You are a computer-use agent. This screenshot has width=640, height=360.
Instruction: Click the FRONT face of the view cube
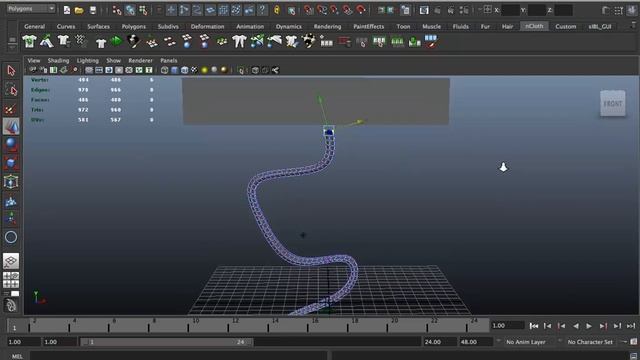(x=613, y=104)
